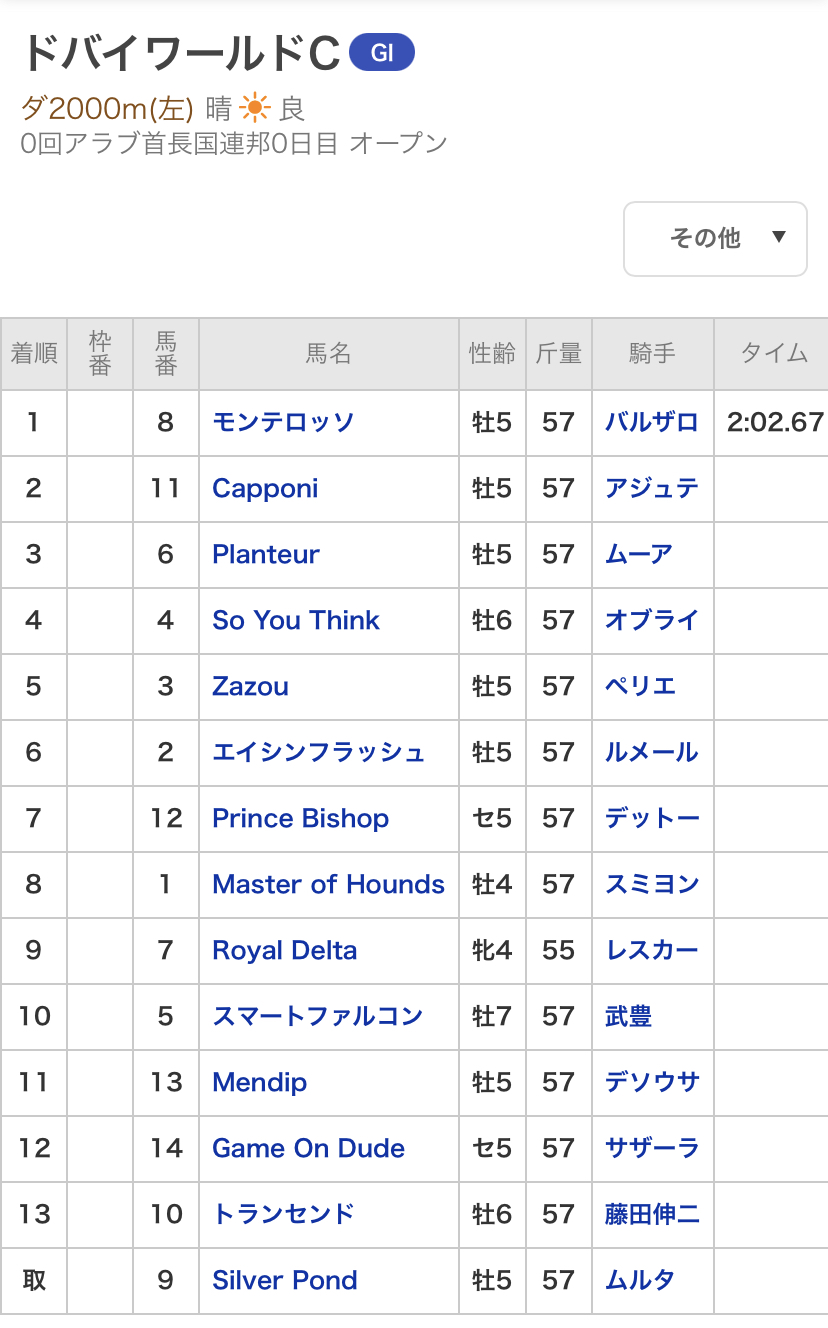The width and height of the screenshot is (828, 1328).
Task: Click the タイム column header
Action: [773, 354]
